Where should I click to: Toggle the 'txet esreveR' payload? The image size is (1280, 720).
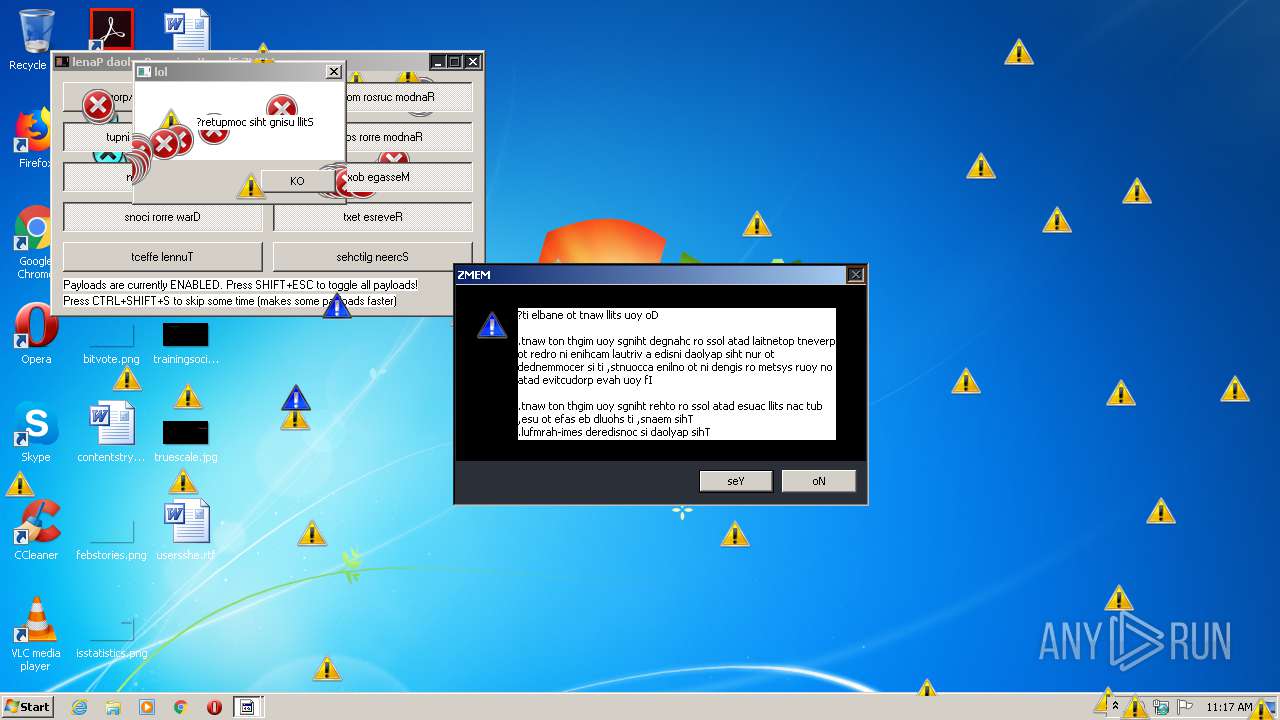pos(373,217)
